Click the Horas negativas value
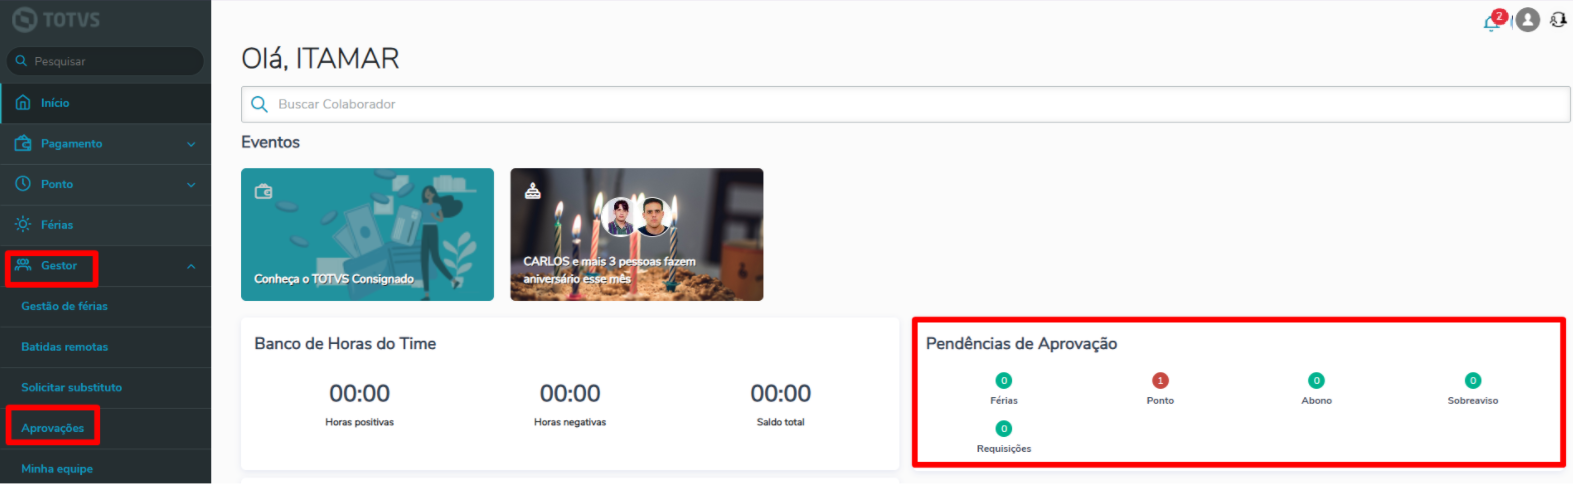 570,393
